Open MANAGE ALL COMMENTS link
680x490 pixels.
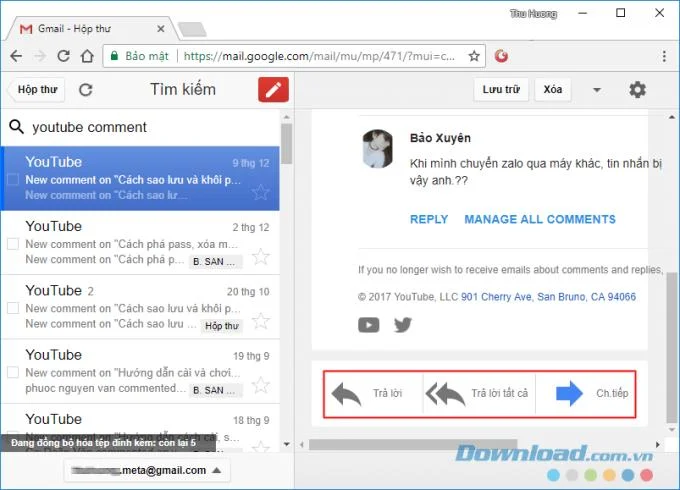(540, 219)
